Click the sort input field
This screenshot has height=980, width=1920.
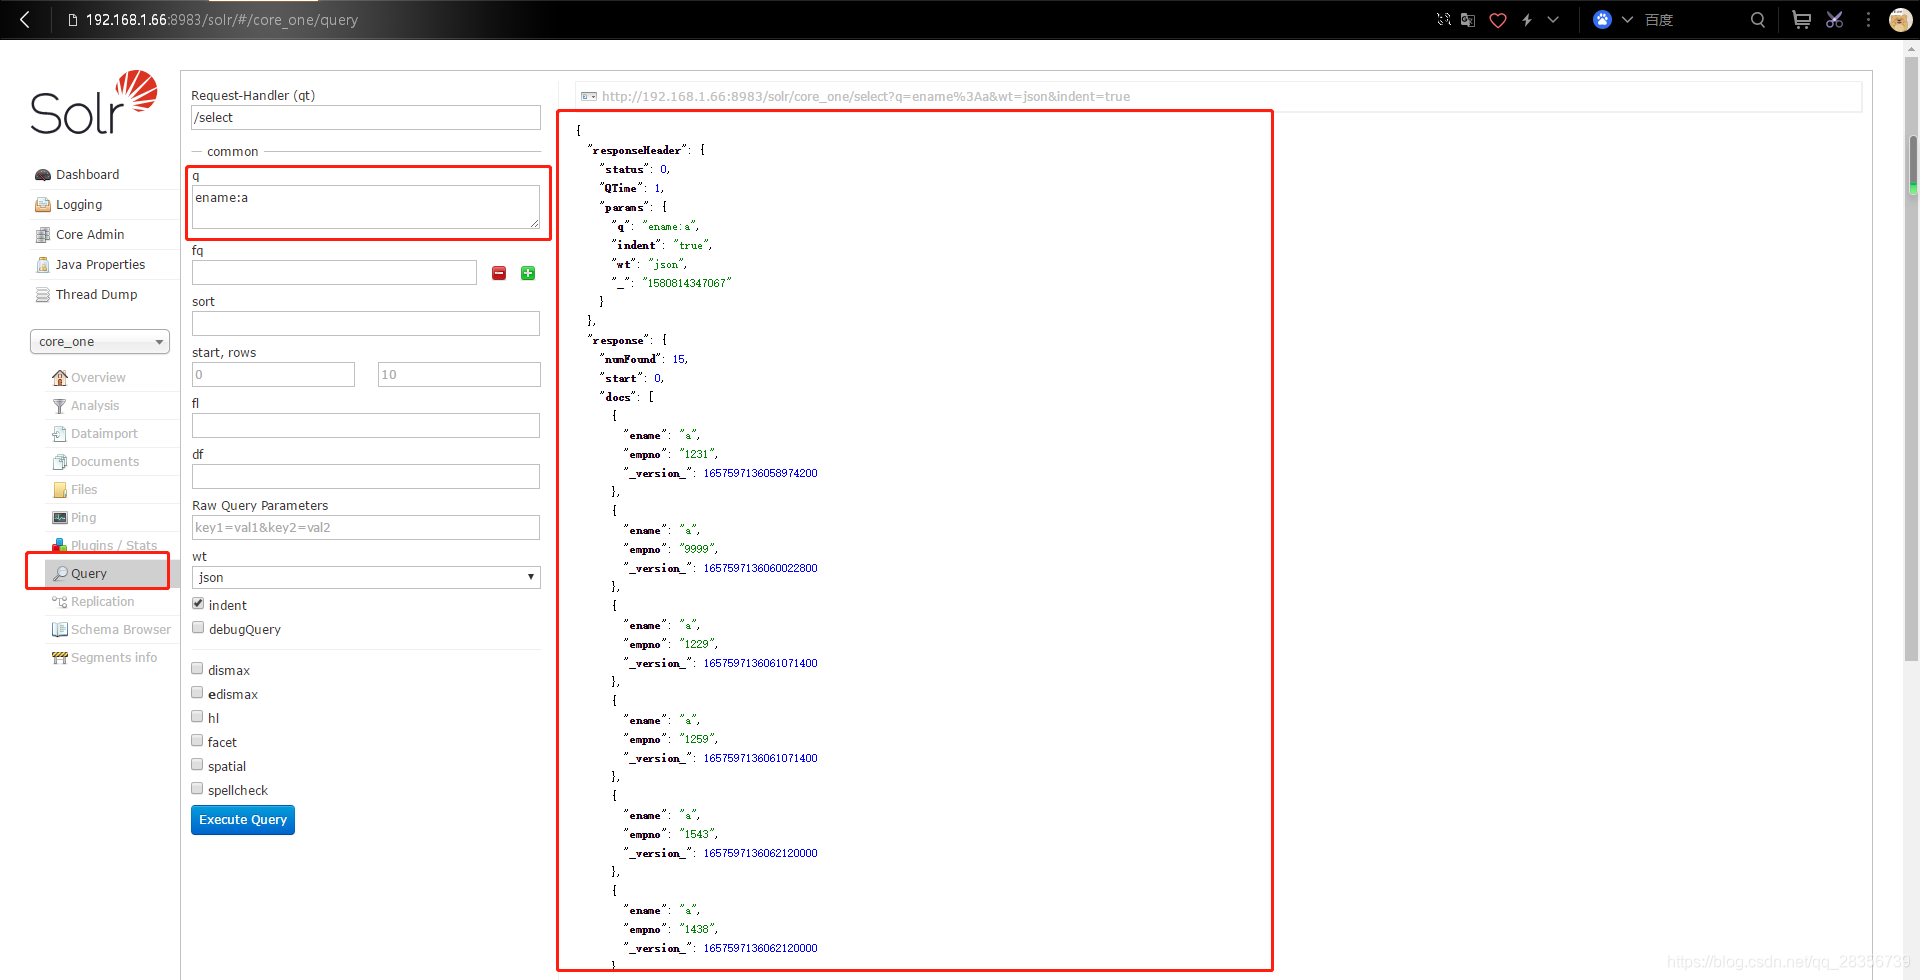coord(366,324)
